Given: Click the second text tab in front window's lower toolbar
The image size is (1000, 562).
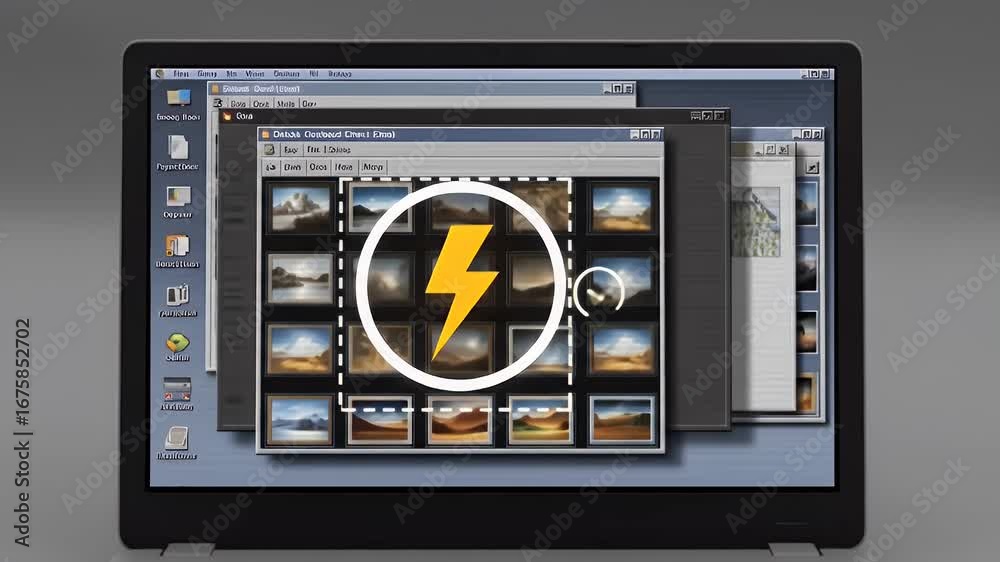Looking at the screenshot, I should point(318,167).
